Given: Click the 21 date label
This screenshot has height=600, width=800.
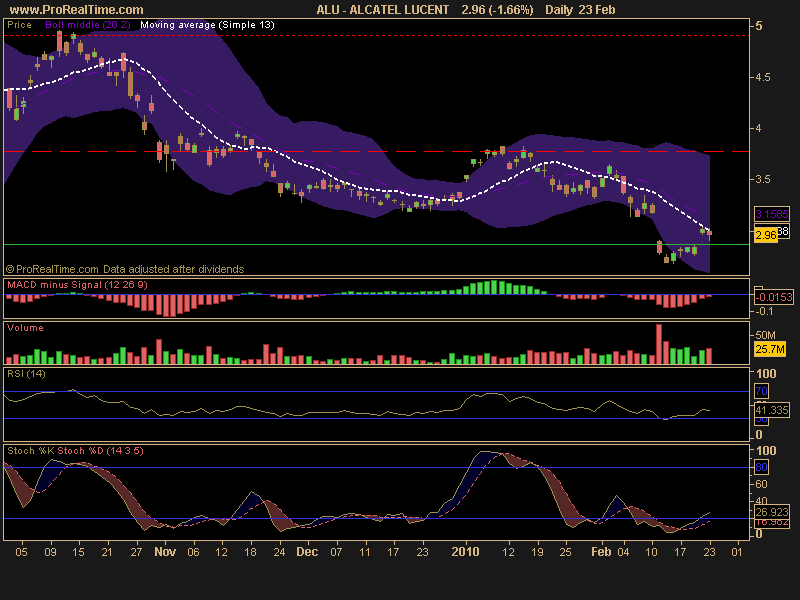Looking at the screenshot, I should click(107, 552).
